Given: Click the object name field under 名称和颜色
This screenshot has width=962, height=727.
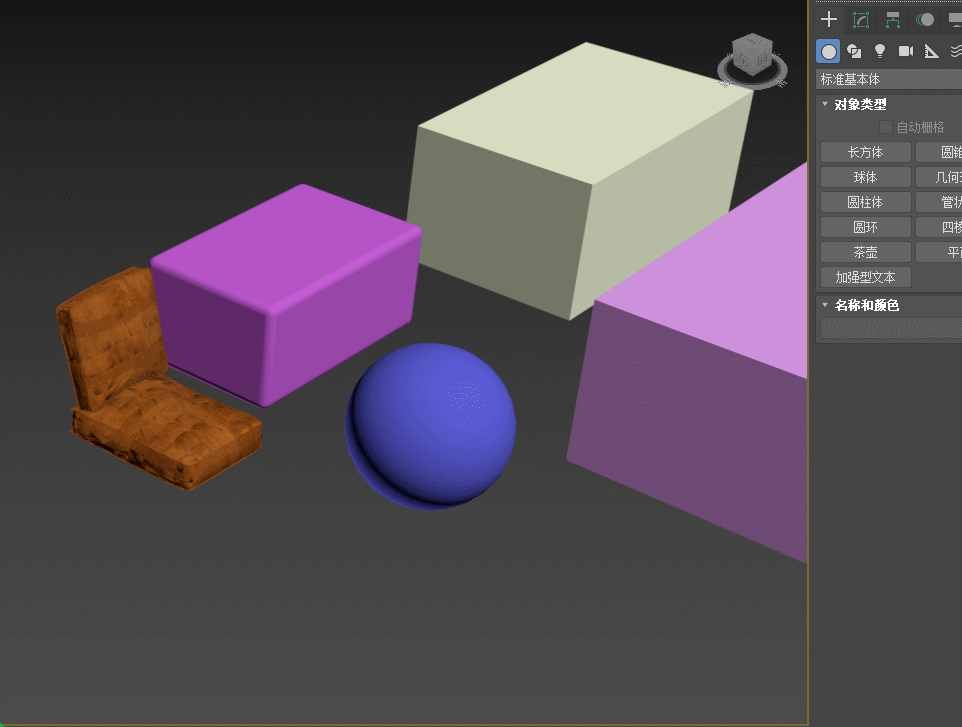Looking at the screenshot, I should pos(888,328).
